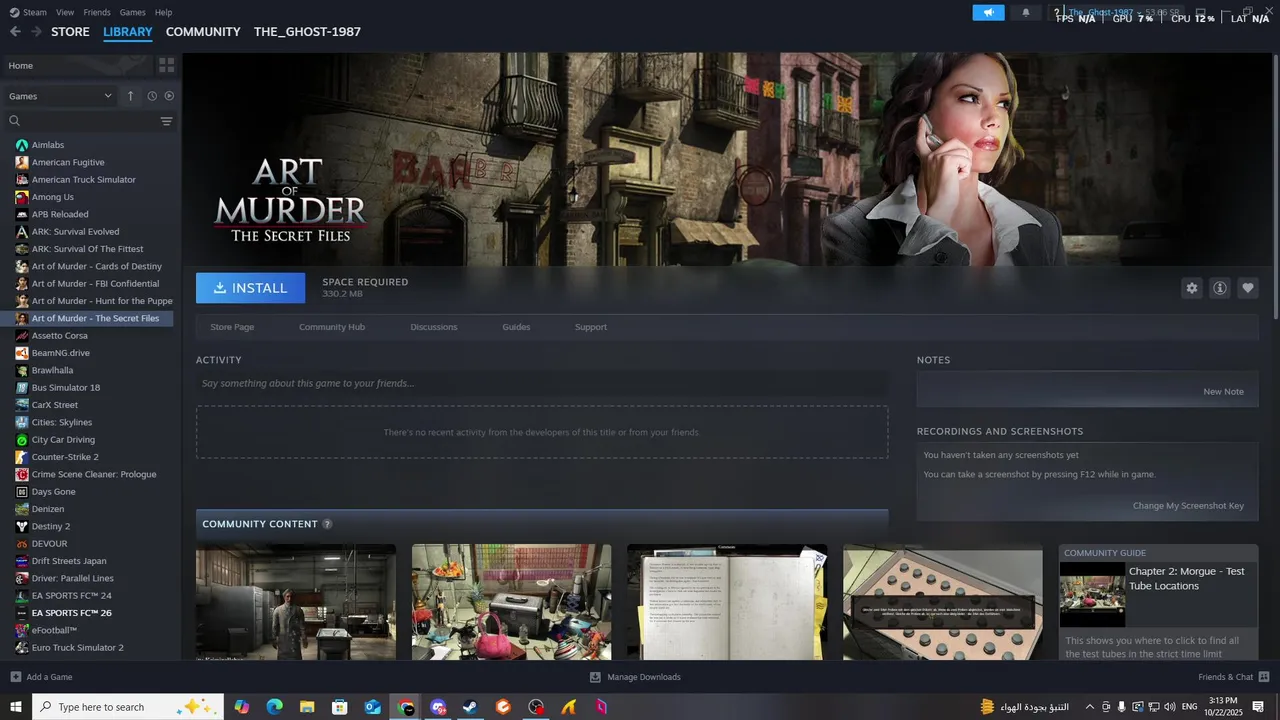Screen dimensions: 1280x720
Task: Open Friends & Chat icon
Action: [x=1263, y=677]
